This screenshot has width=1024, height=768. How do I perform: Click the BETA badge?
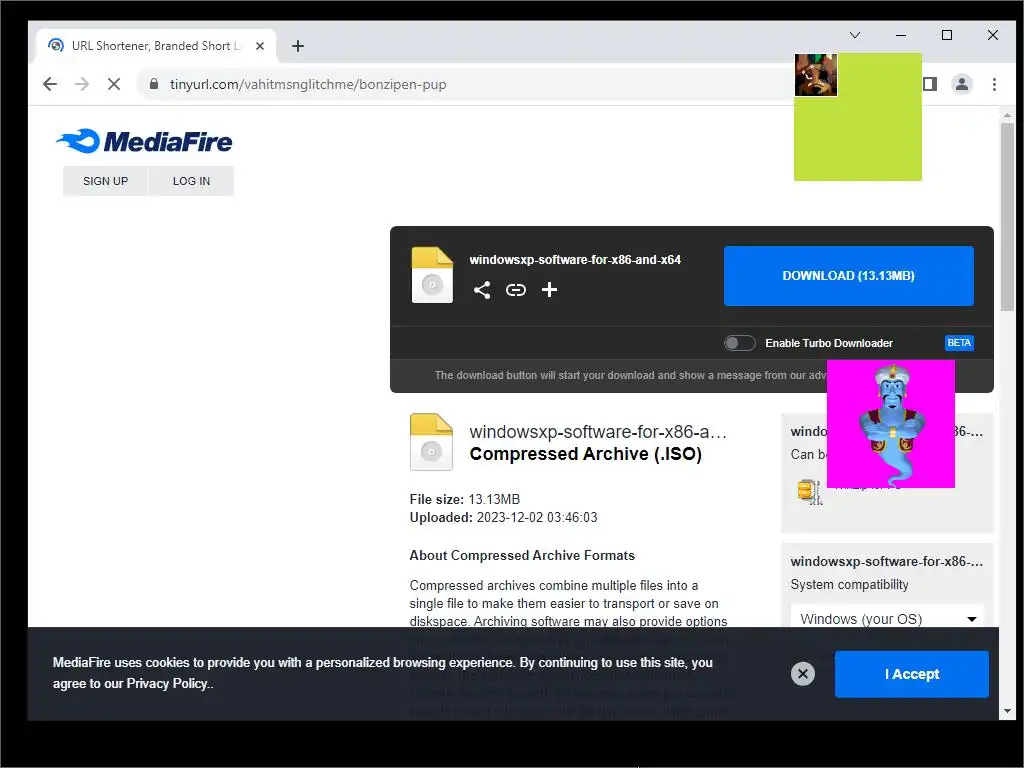pos(959,343)
